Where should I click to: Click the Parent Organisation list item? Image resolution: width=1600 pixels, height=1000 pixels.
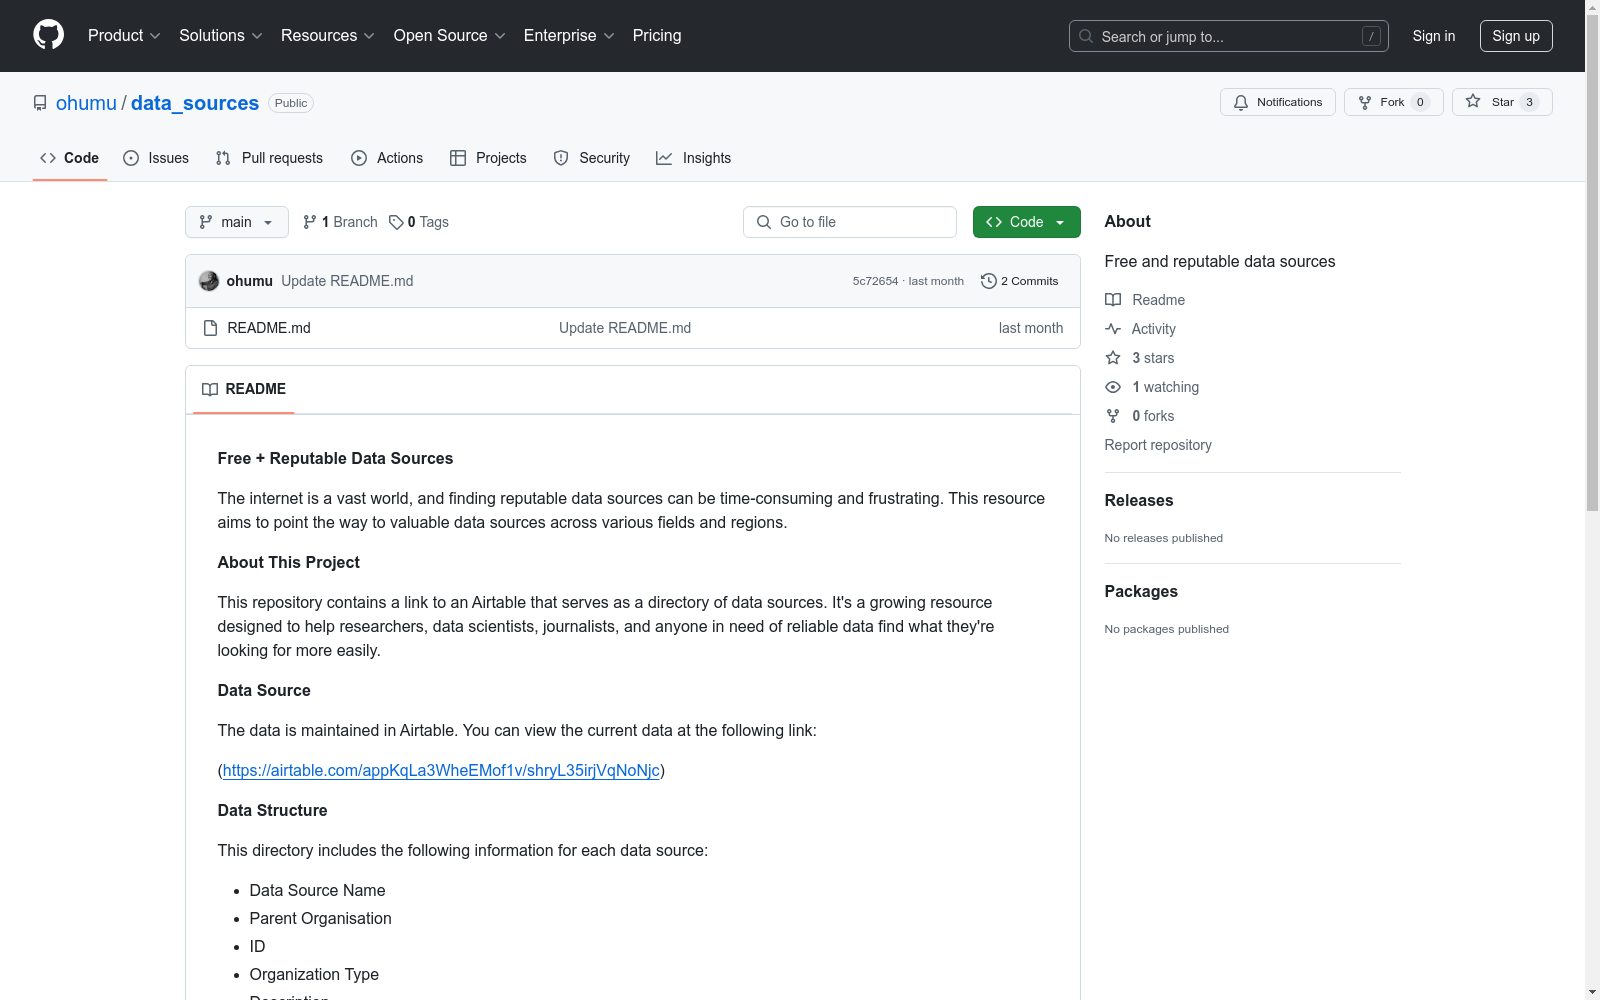(321, 918)
